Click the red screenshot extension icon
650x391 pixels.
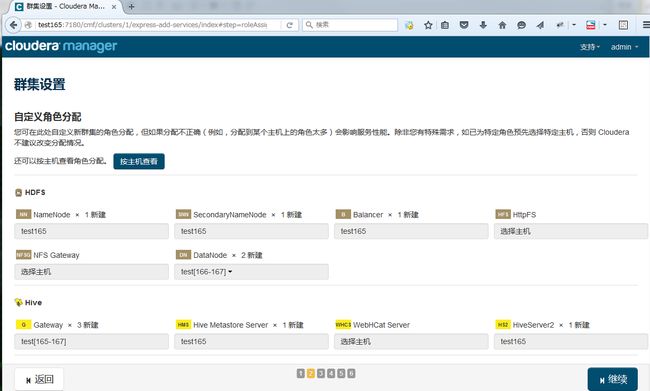pyautogui.click(x=591, y=25)
